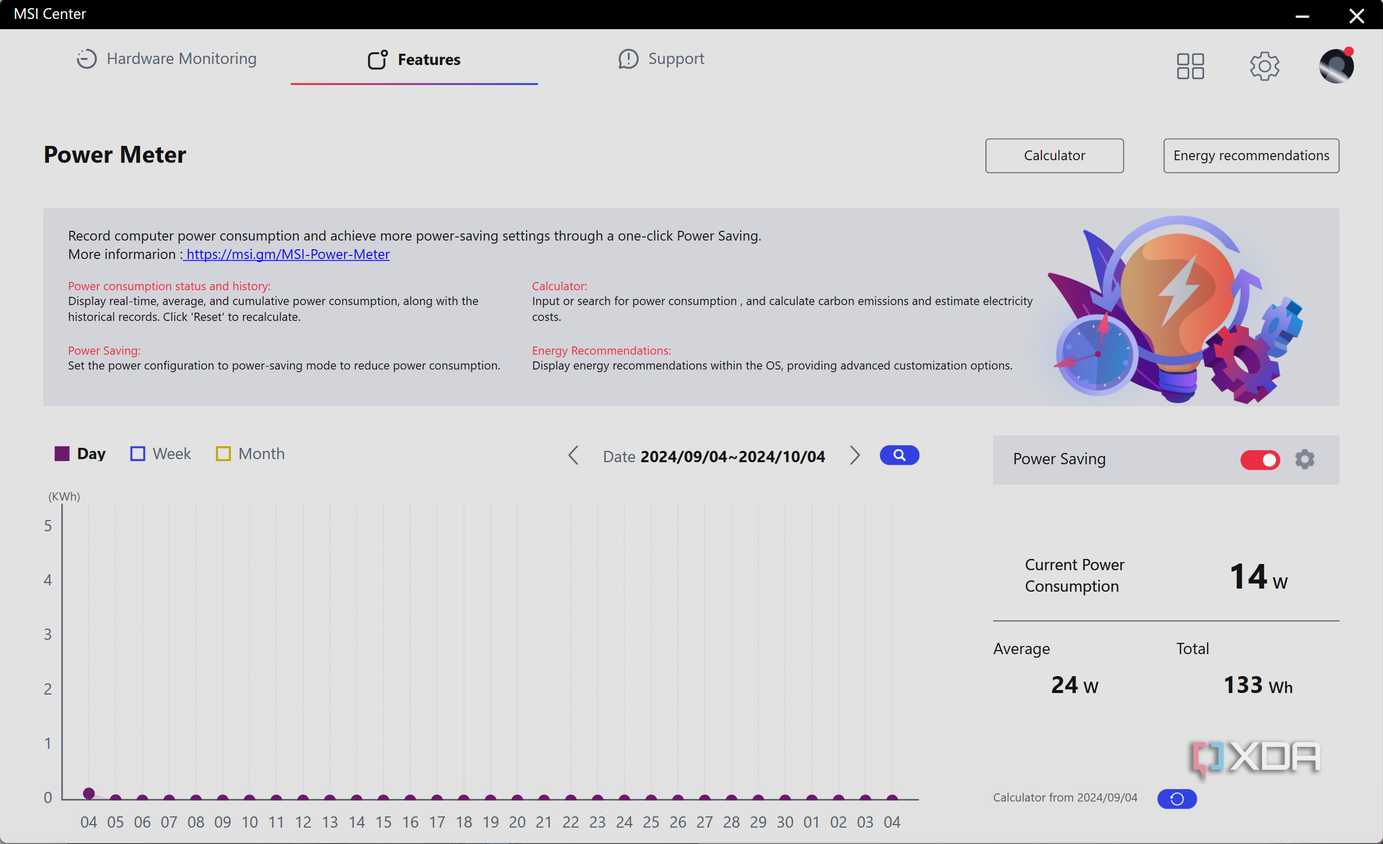Click the chart data point at day 15

click(384, 798)
